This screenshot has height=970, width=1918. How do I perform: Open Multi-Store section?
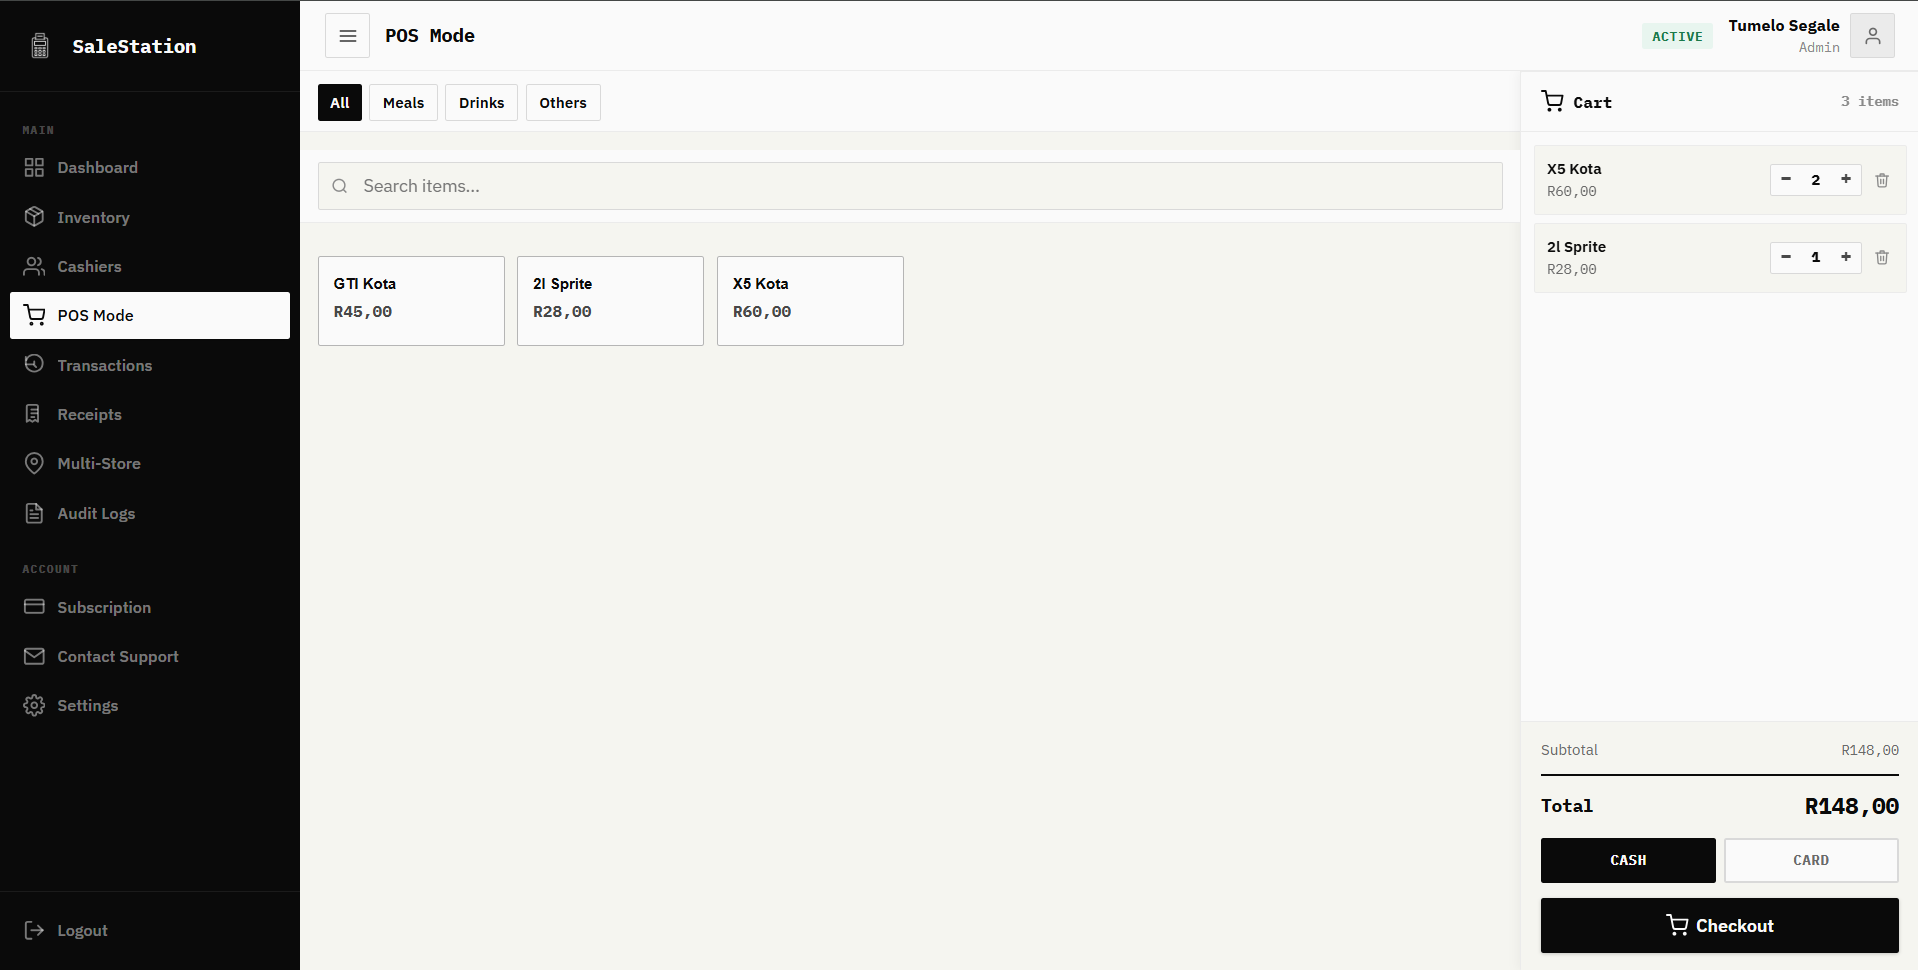(150, 463)
